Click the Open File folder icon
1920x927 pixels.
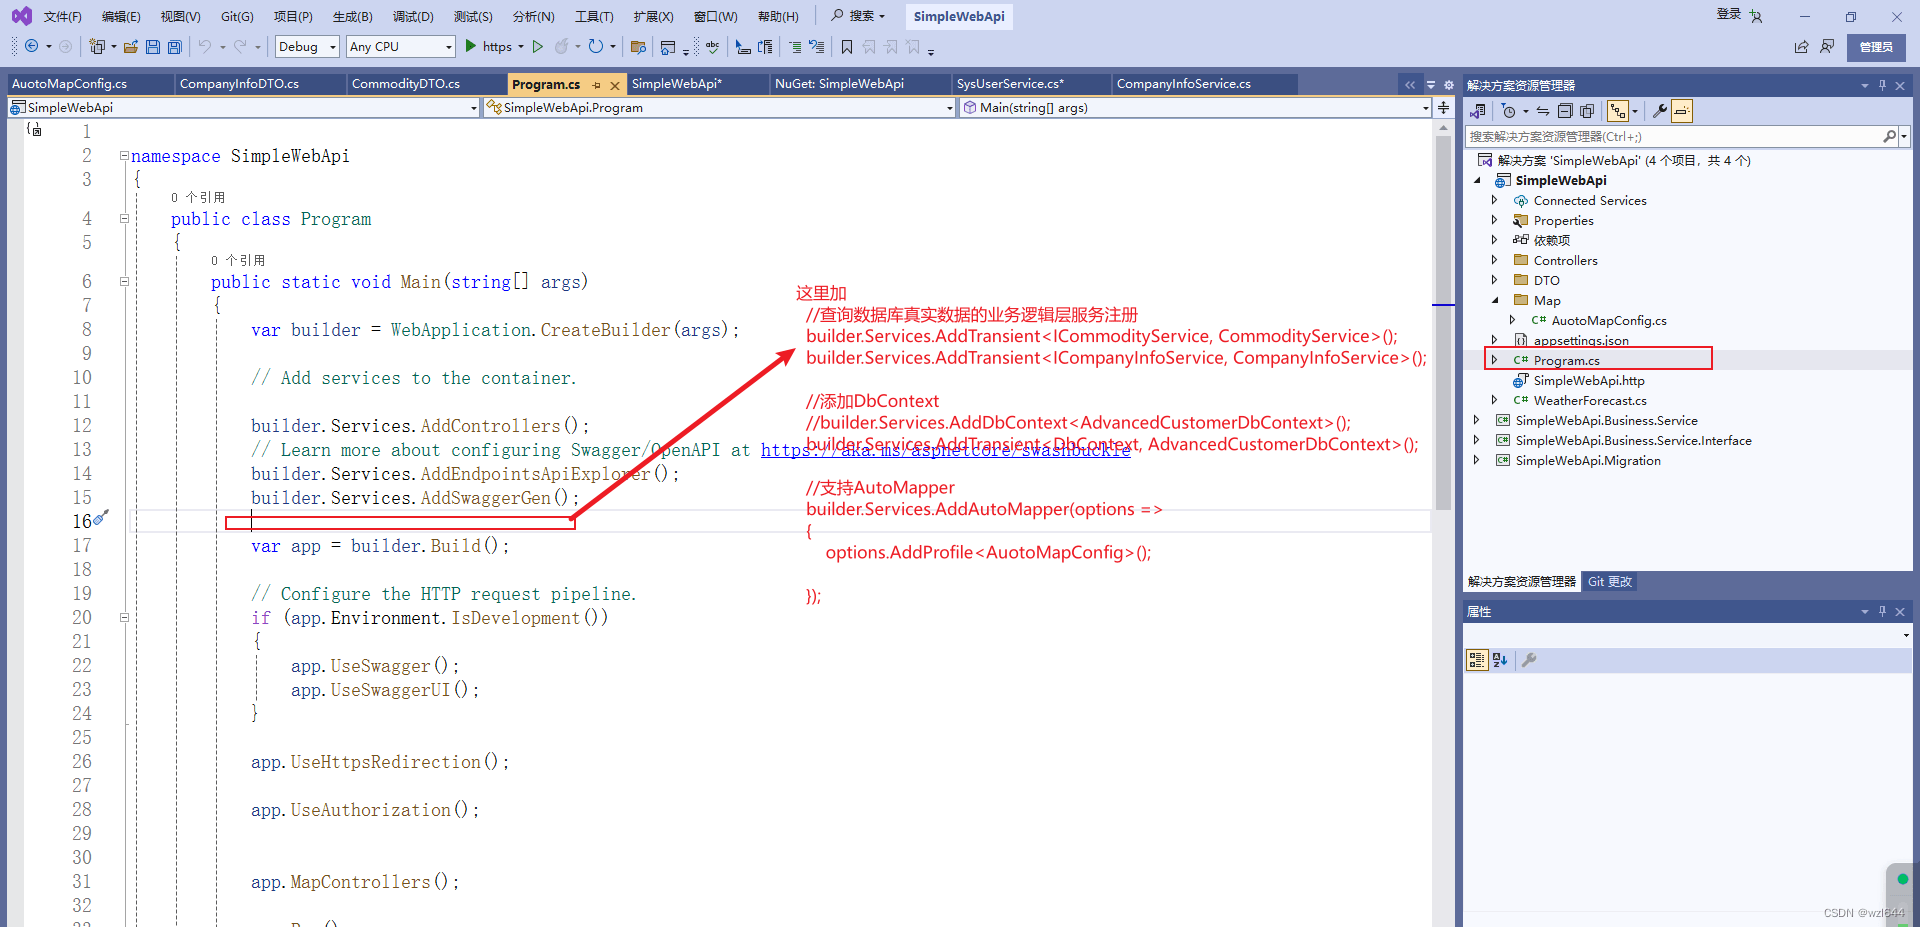click(131, 47)
